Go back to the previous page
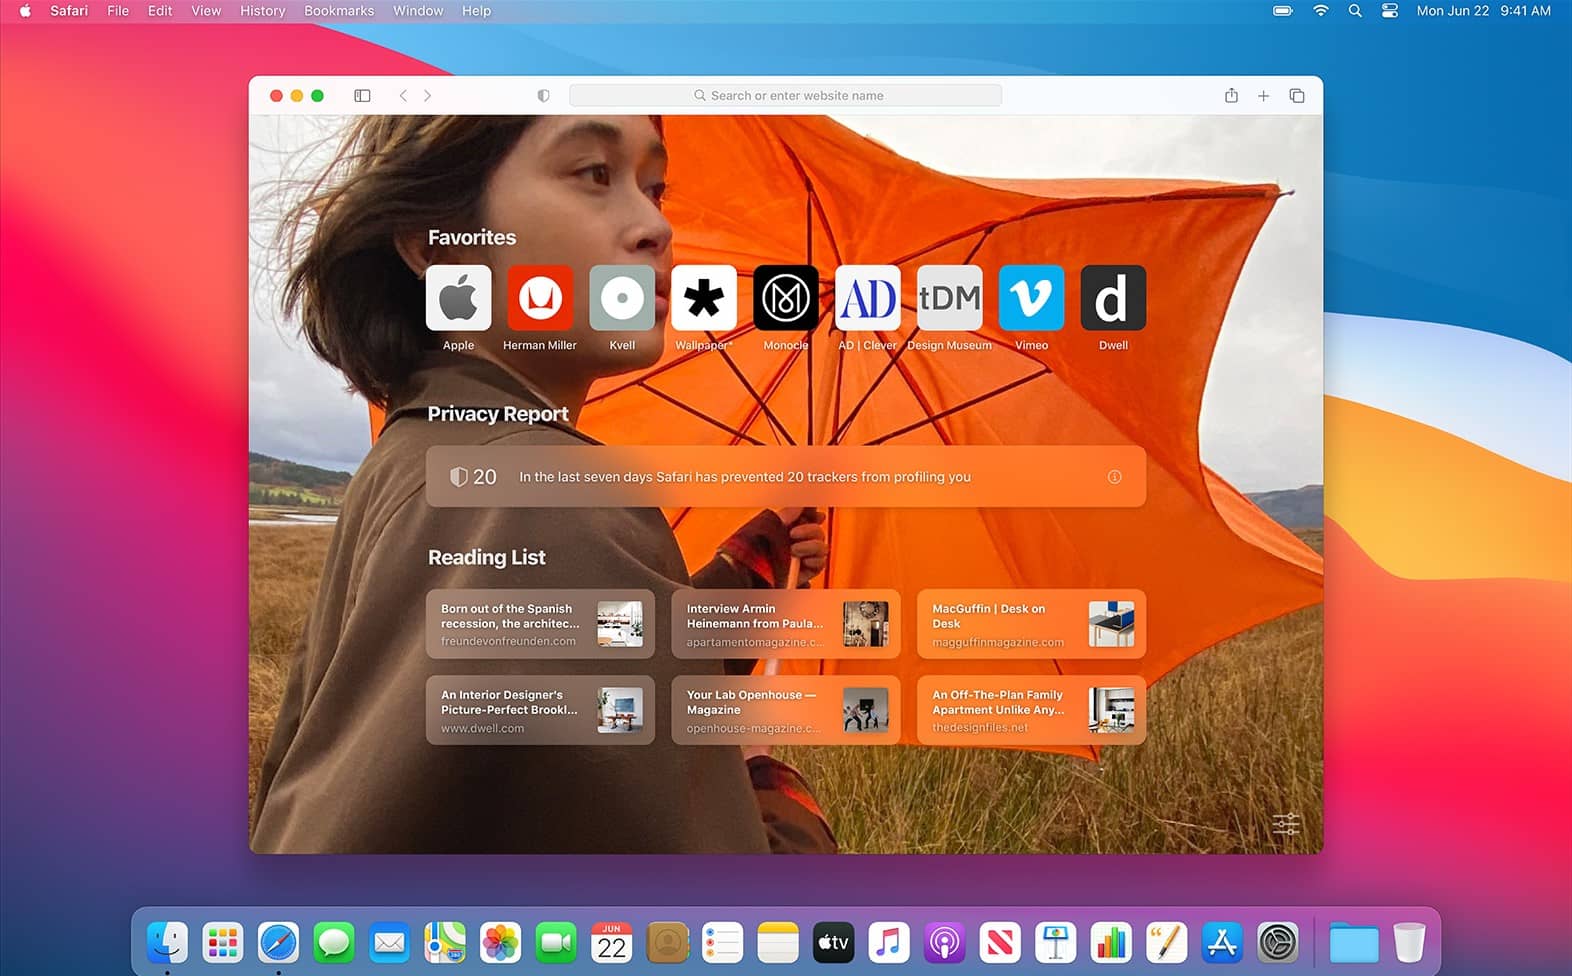 [x=403, y=96]
